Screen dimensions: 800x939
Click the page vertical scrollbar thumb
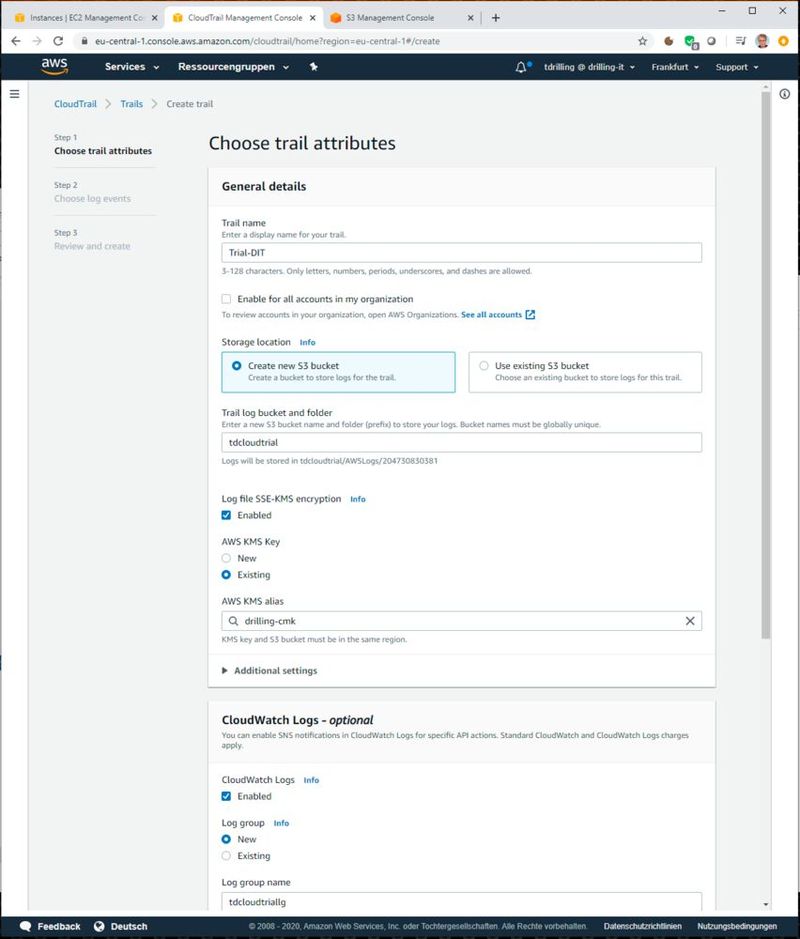[x=765, y=365]
